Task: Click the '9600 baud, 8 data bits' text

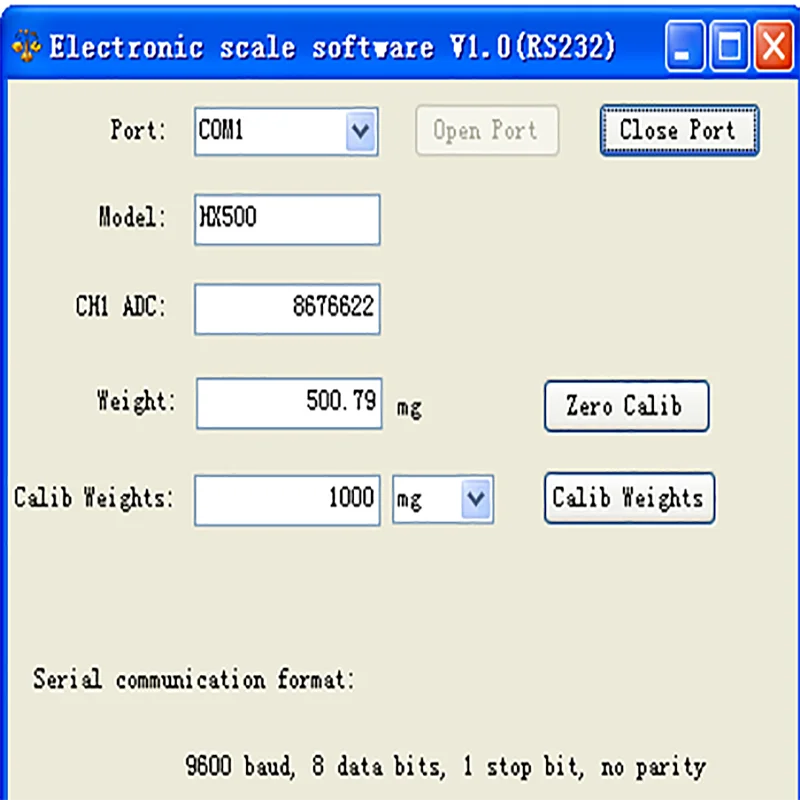Action: point(315,766)
